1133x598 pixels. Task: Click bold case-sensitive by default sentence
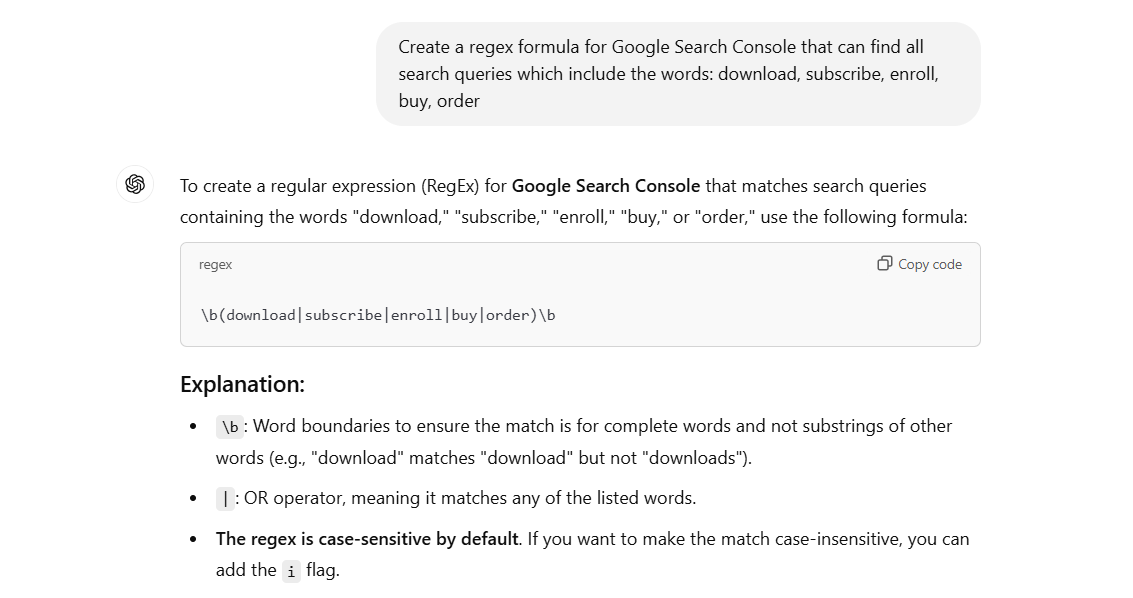tap(367, 539)
